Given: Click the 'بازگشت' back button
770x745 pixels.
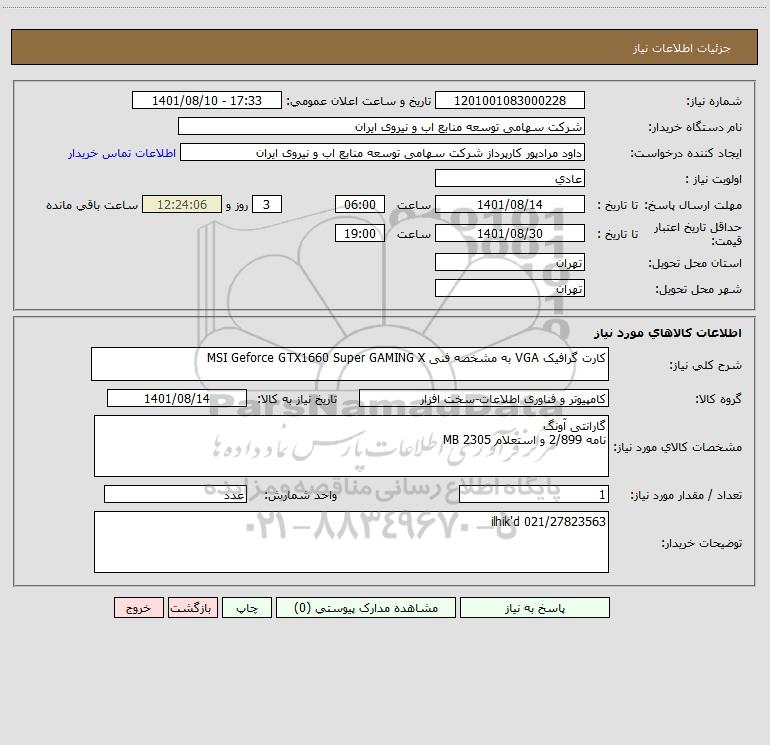Looking at the screenshot, I should pyautogui.click(x=192, y=607).
